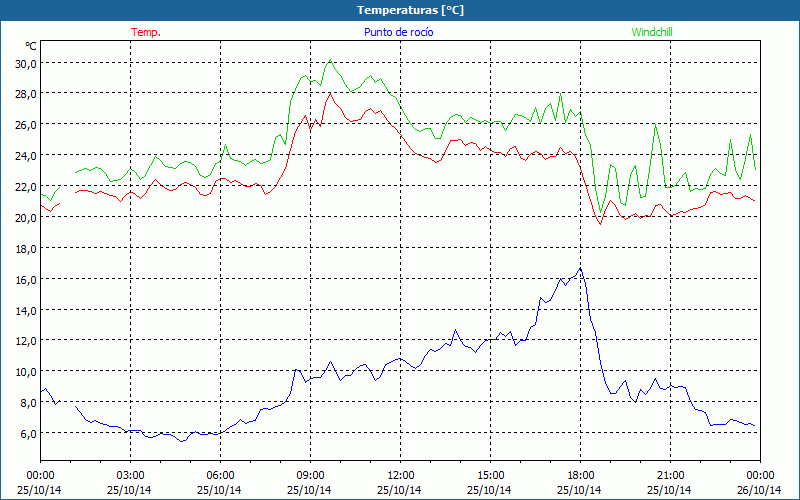
Task: Click the '25/10/14' date under 12:00
Action: tap(399, 490)
